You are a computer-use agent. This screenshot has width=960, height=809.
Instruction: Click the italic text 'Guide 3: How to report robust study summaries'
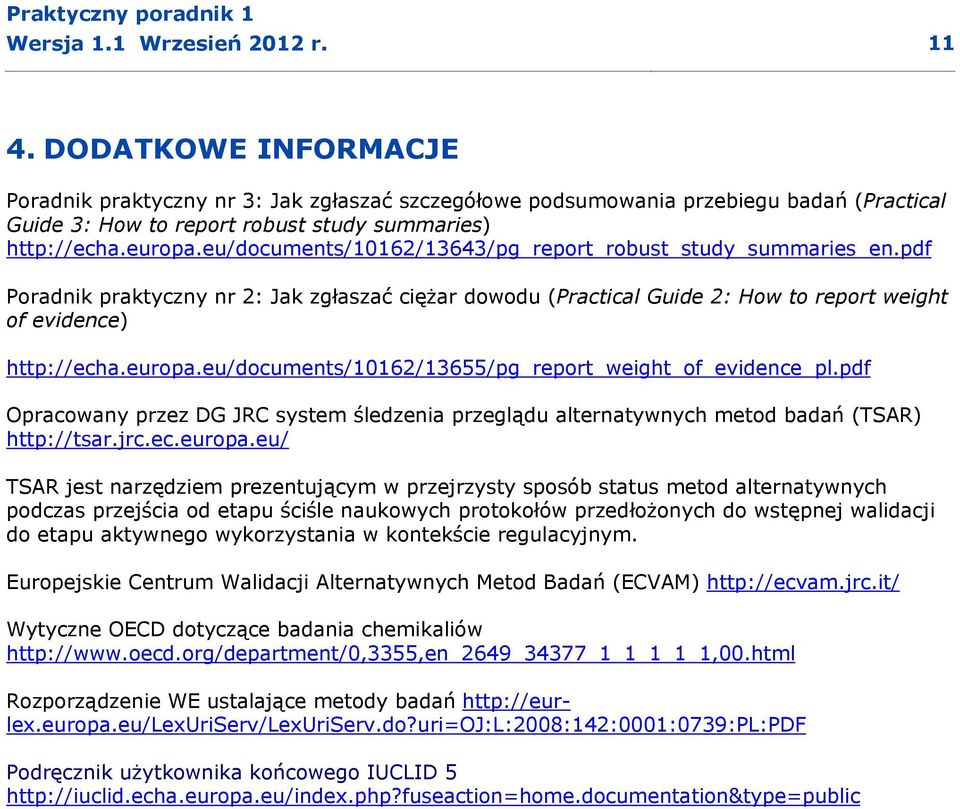coord(244,225)
